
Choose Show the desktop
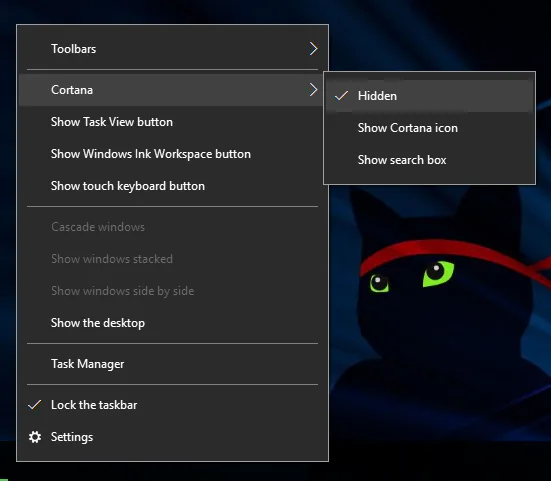pyautogui.click(x=173, y=323)
